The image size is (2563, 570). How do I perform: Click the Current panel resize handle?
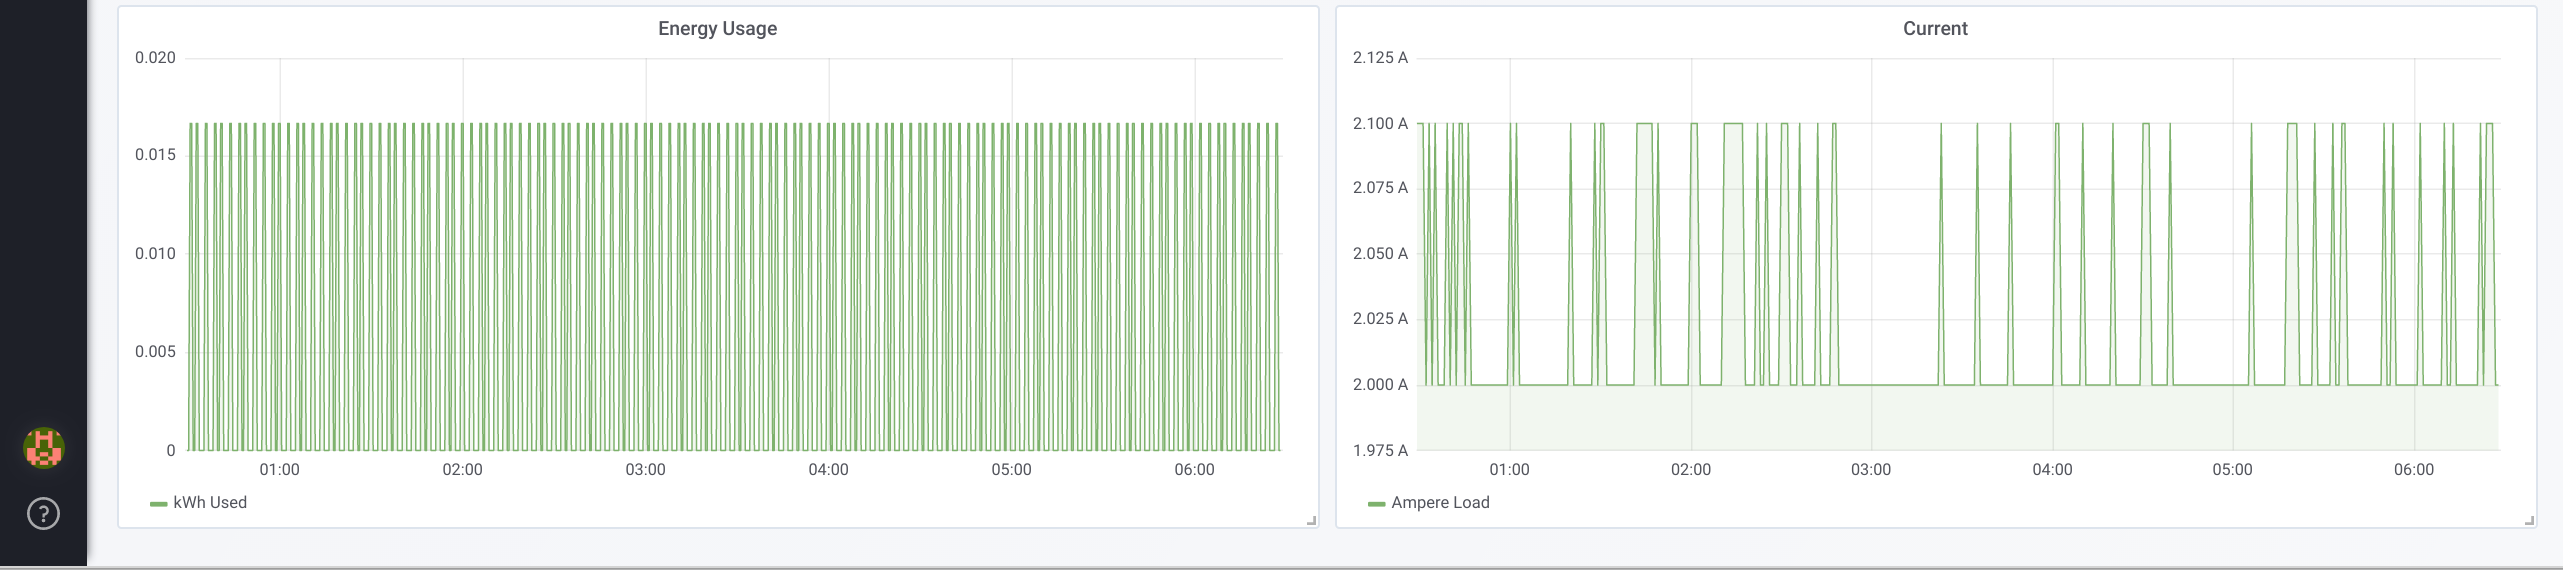coord(2530,520)
